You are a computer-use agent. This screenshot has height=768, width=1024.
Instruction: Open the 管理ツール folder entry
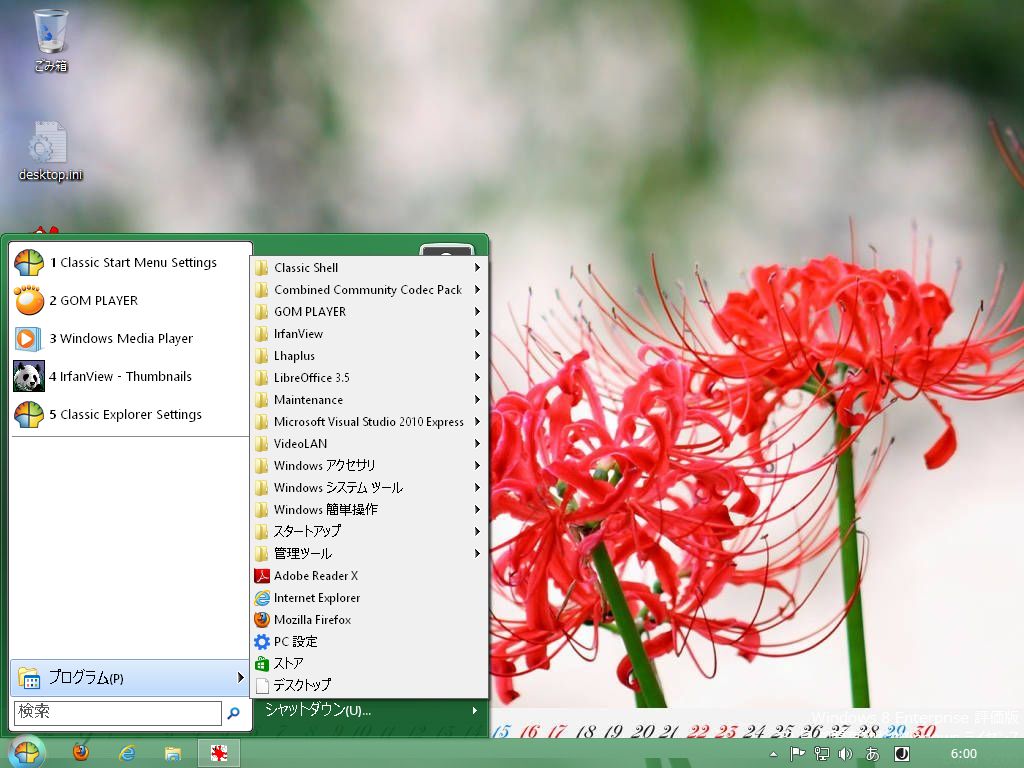coord(368,554)
